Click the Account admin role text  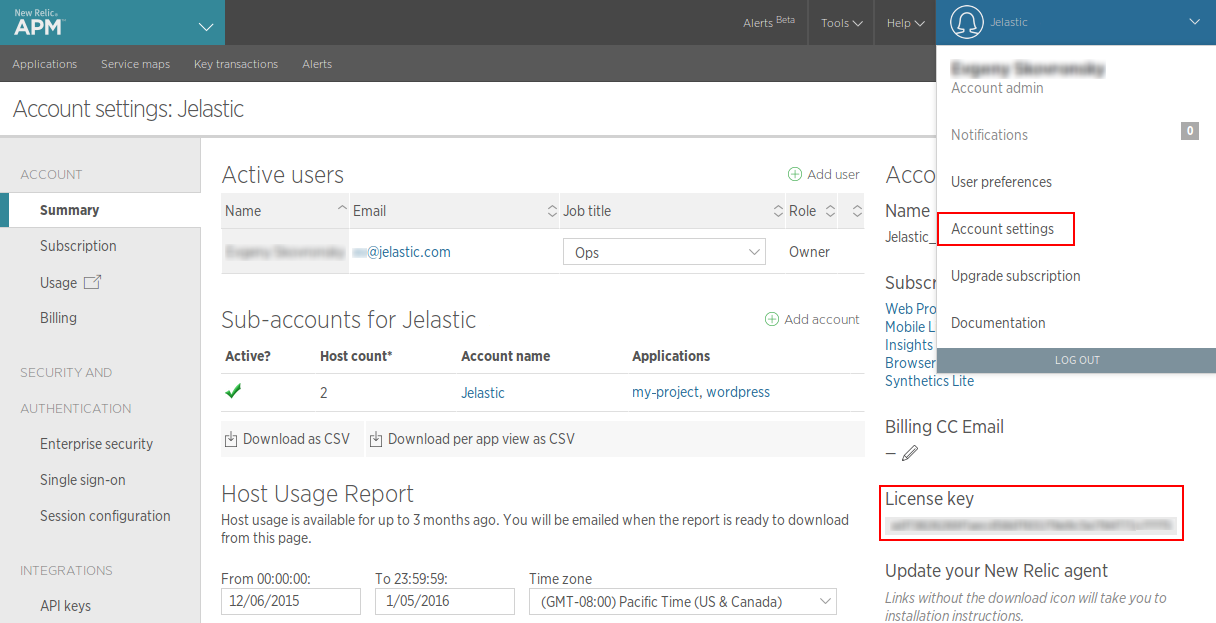pyautogui.click(x=997, y=88)
